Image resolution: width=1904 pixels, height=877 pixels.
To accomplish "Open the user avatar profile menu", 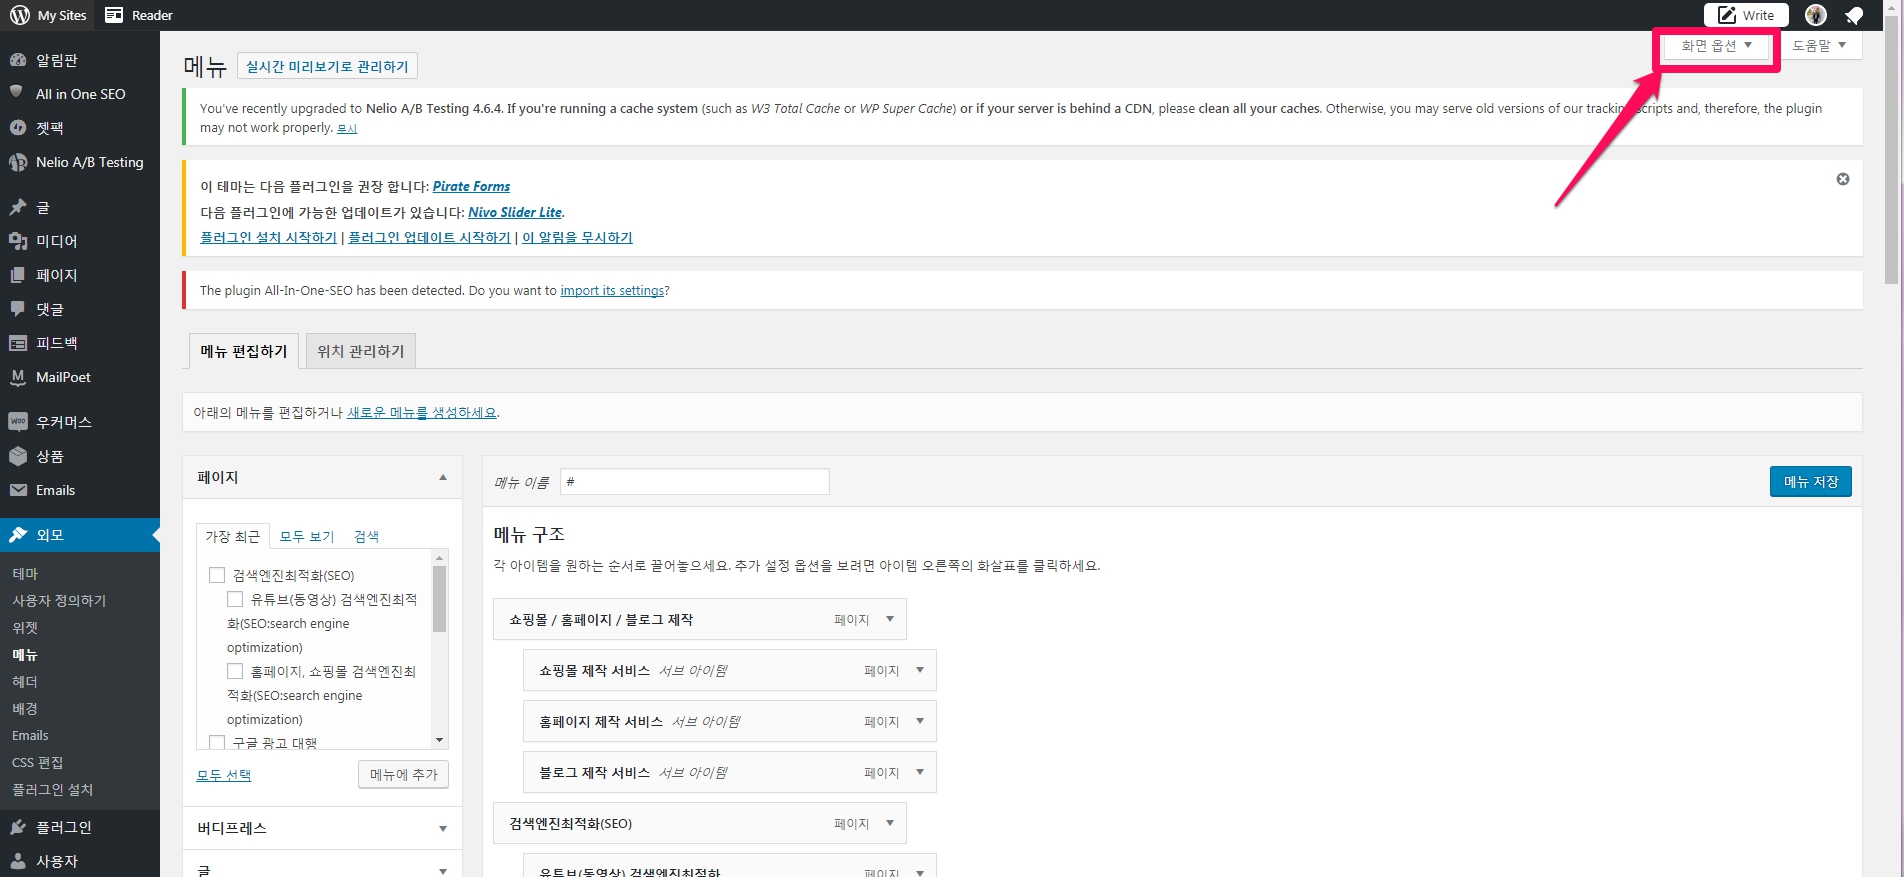I will click(1816, 15).
